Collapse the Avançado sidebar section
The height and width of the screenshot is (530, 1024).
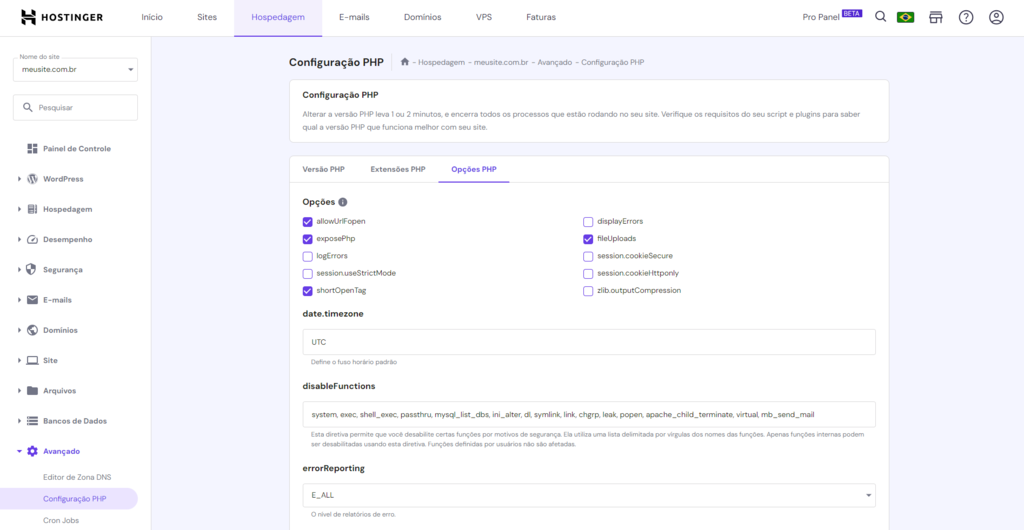20,451
